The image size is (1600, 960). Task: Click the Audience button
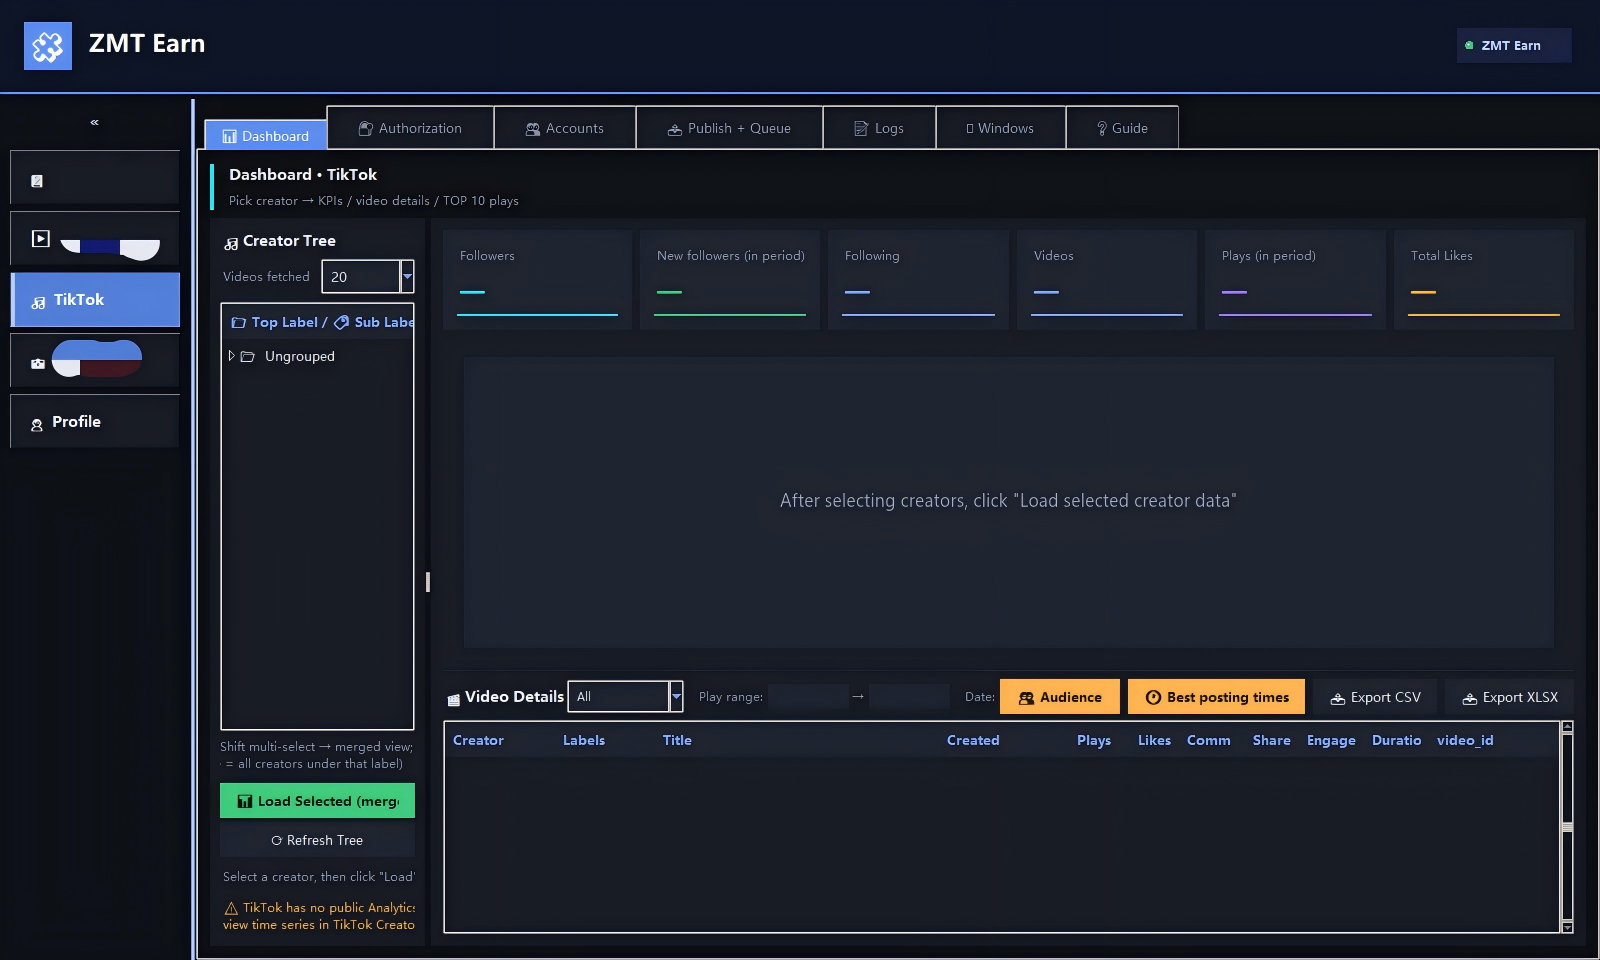[1060, 697]
